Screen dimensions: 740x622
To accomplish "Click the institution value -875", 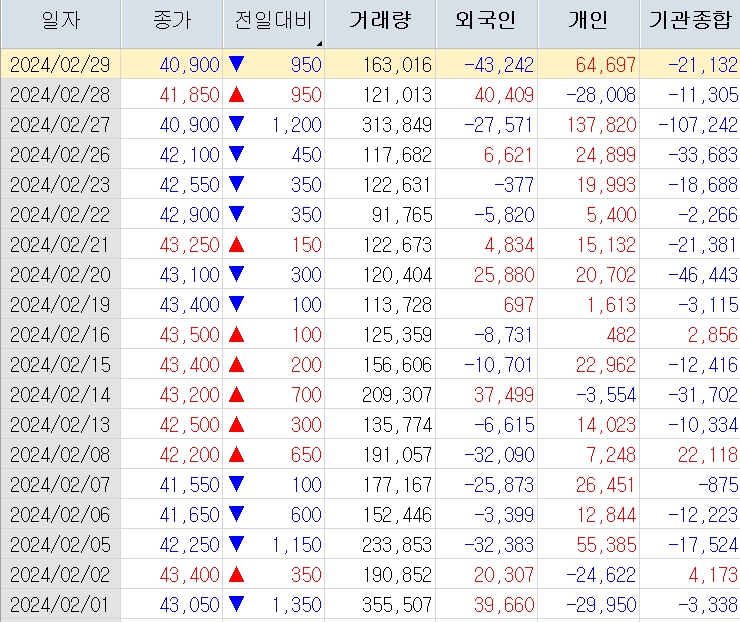I will (718, 485).
